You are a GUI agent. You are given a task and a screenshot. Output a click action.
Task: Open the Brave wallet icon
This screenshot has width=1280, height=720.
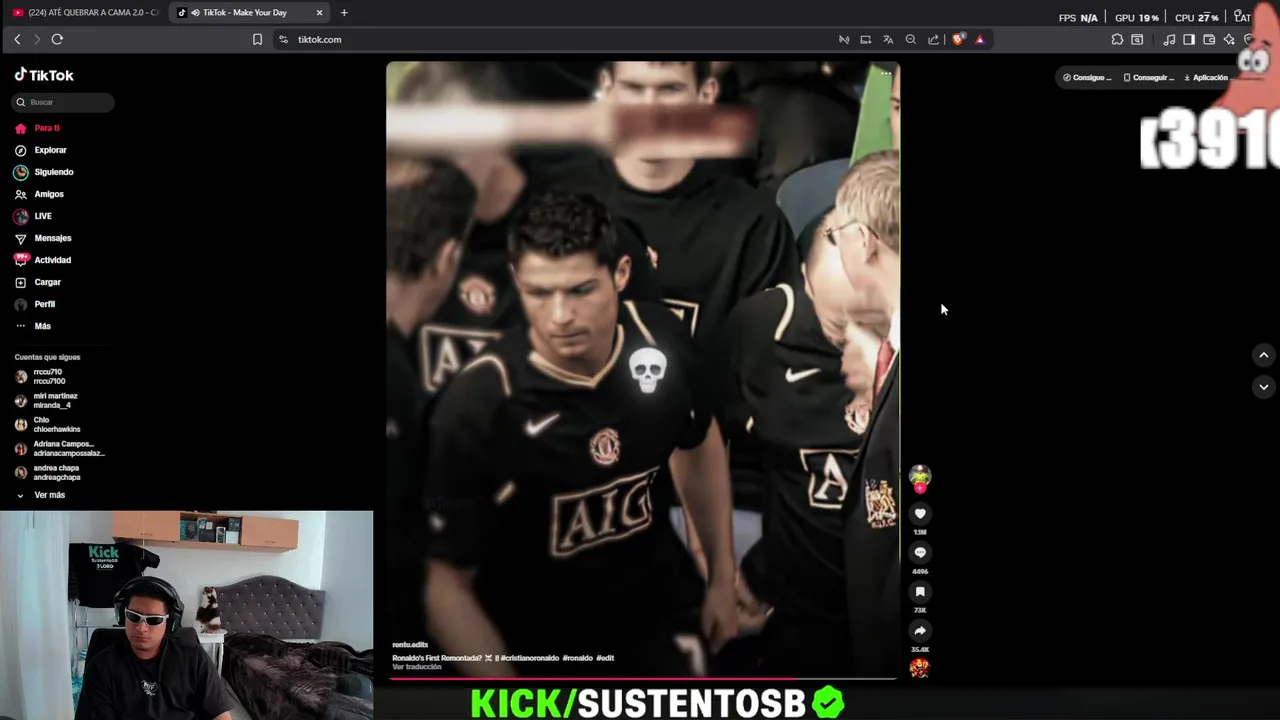[1209, 40]
